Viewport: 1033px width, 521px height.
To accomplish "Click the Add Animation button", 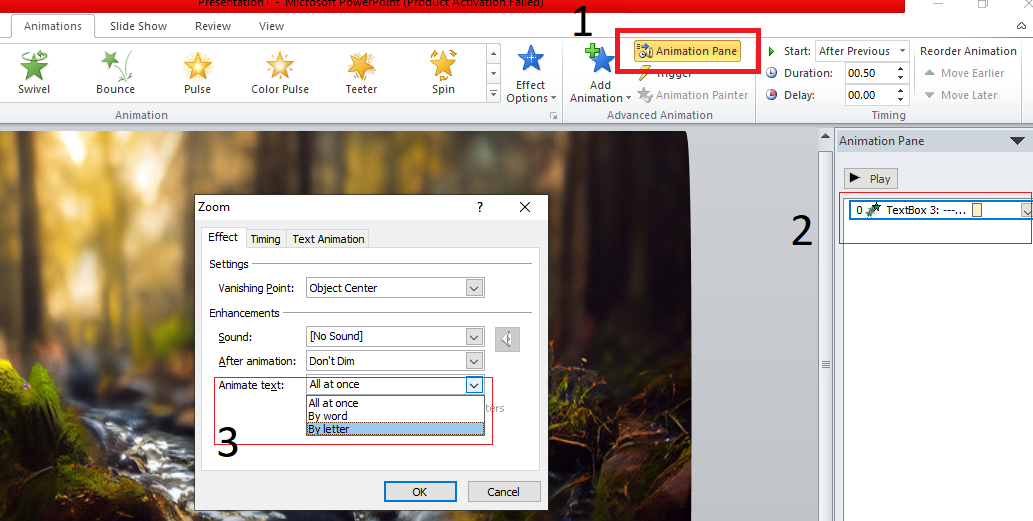I will coord(600,75).
